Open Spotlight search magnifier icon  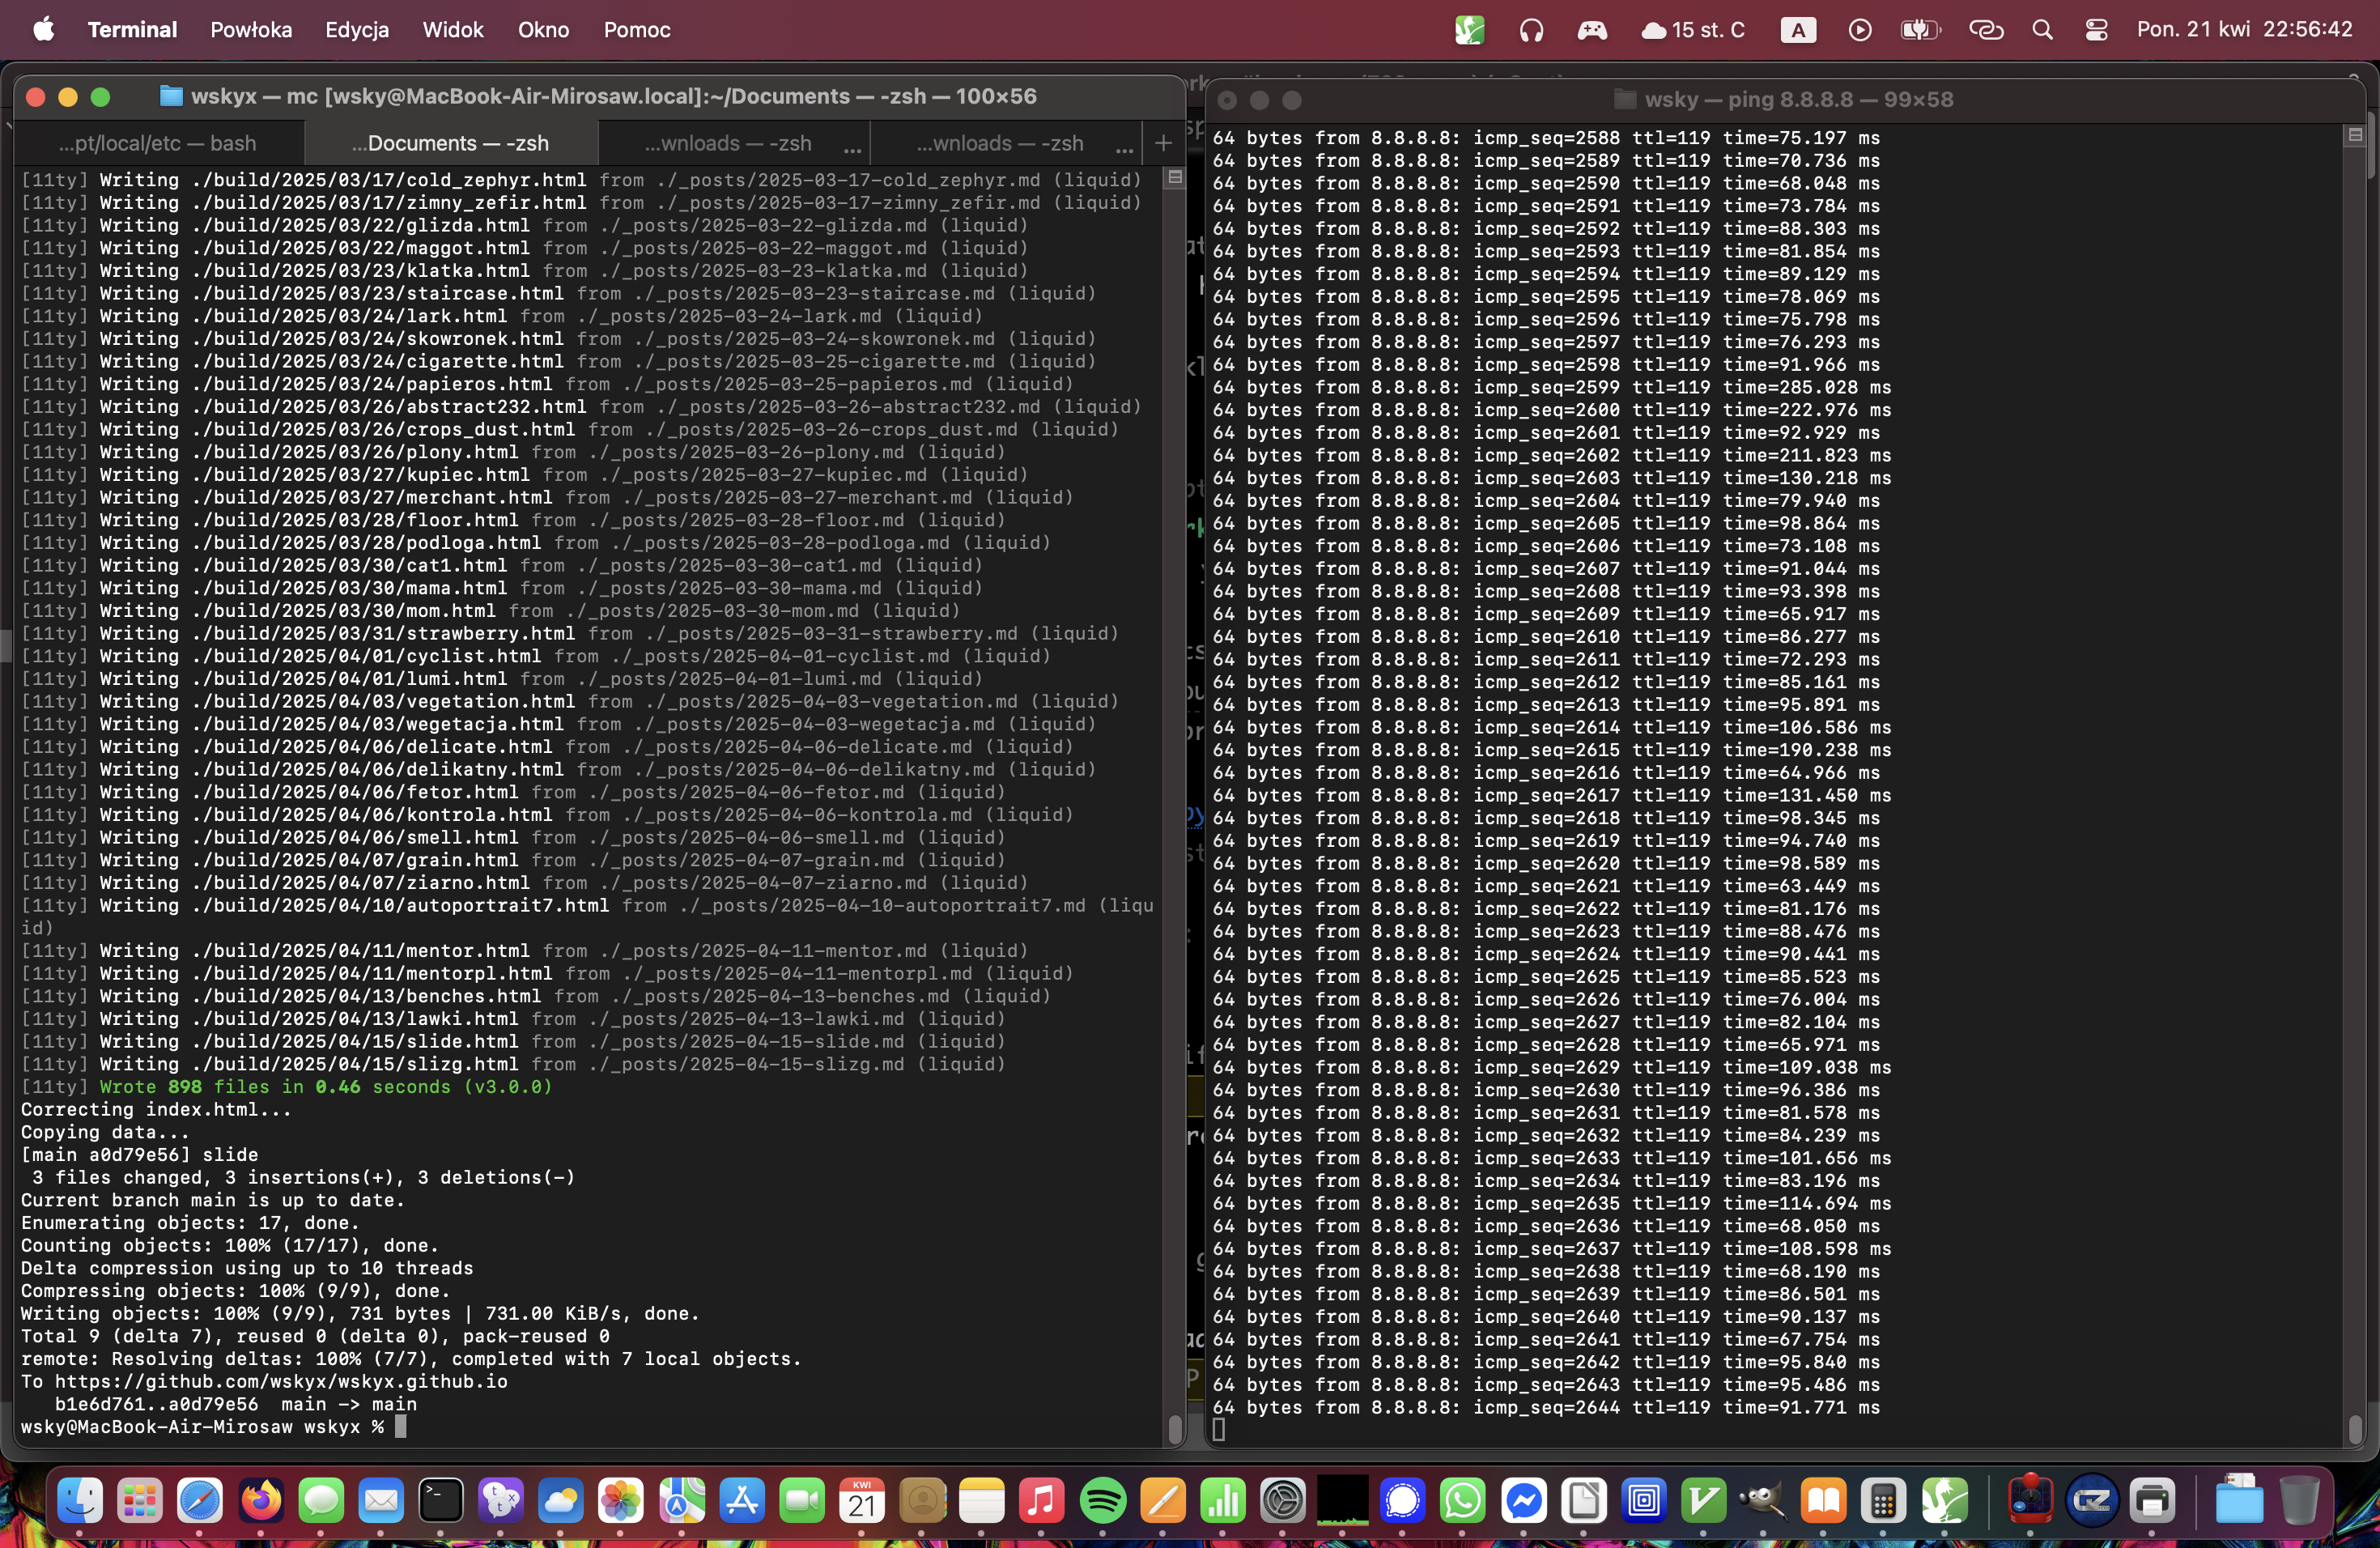(x=2042, y=30)
